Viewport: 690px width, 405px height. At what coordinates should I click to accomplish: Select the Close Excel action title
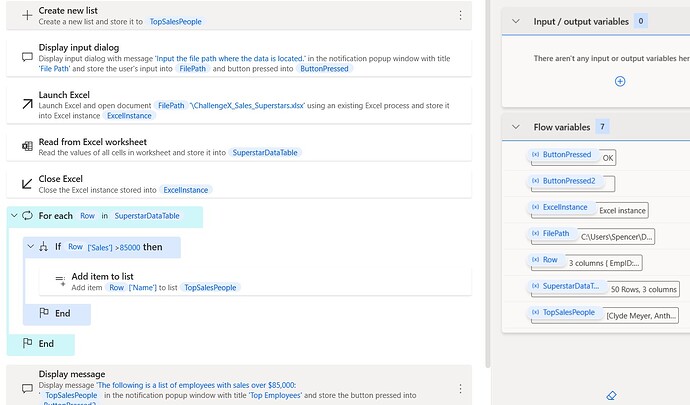(x=61, y=179)
